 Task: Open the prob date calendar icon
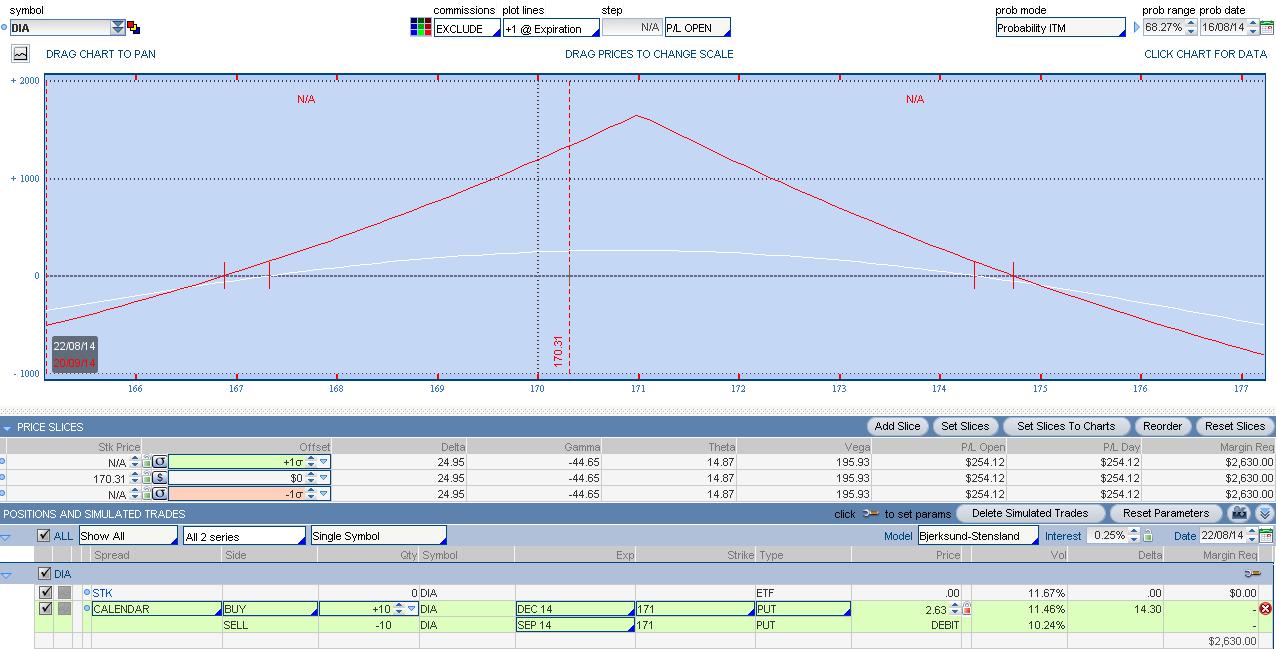tap(1266, 28)
